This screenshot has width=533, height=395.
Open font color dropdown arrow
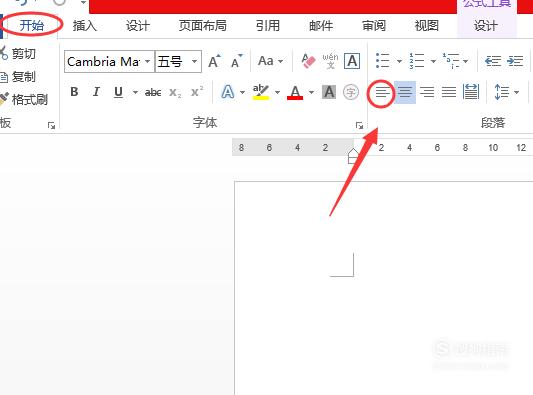pyautogui.click(x=311, y=92)
